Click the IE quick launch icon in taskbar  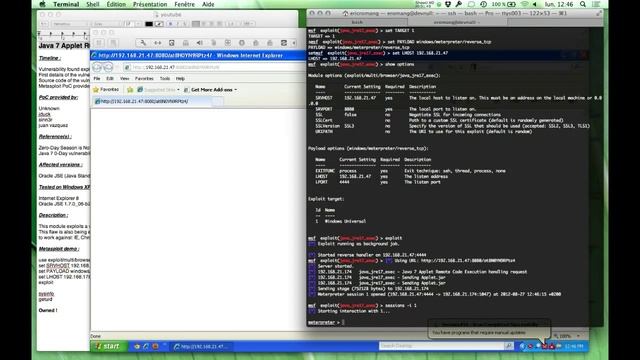point(146,347)
